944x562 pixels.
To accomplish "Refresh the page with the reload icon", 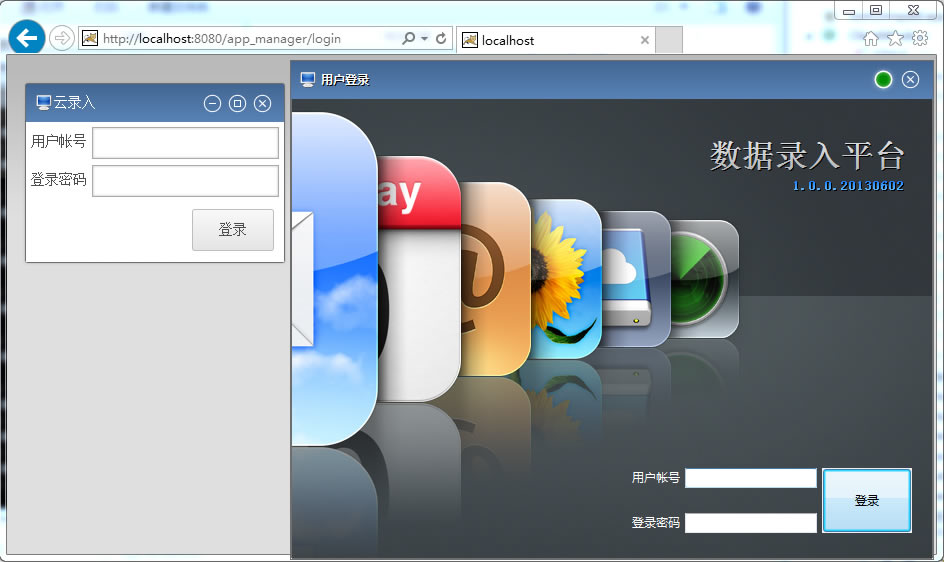I will pos(441,39).
